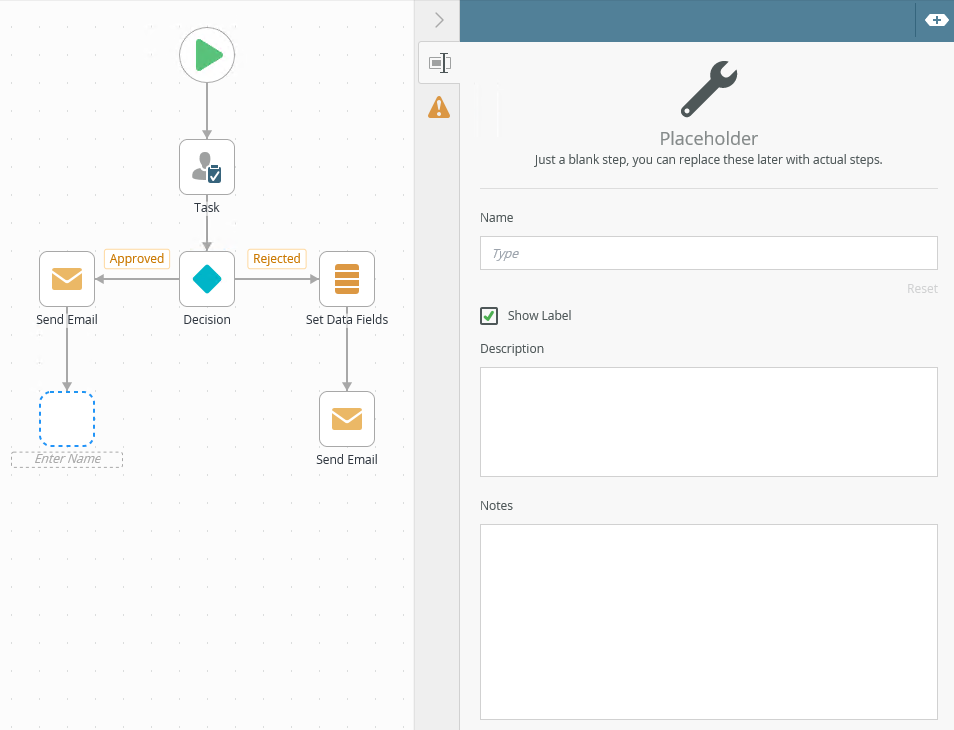Viewport: 954px width, 730px height.
Task: Click the wrench Placeholder icon
Action: (708, 90)
